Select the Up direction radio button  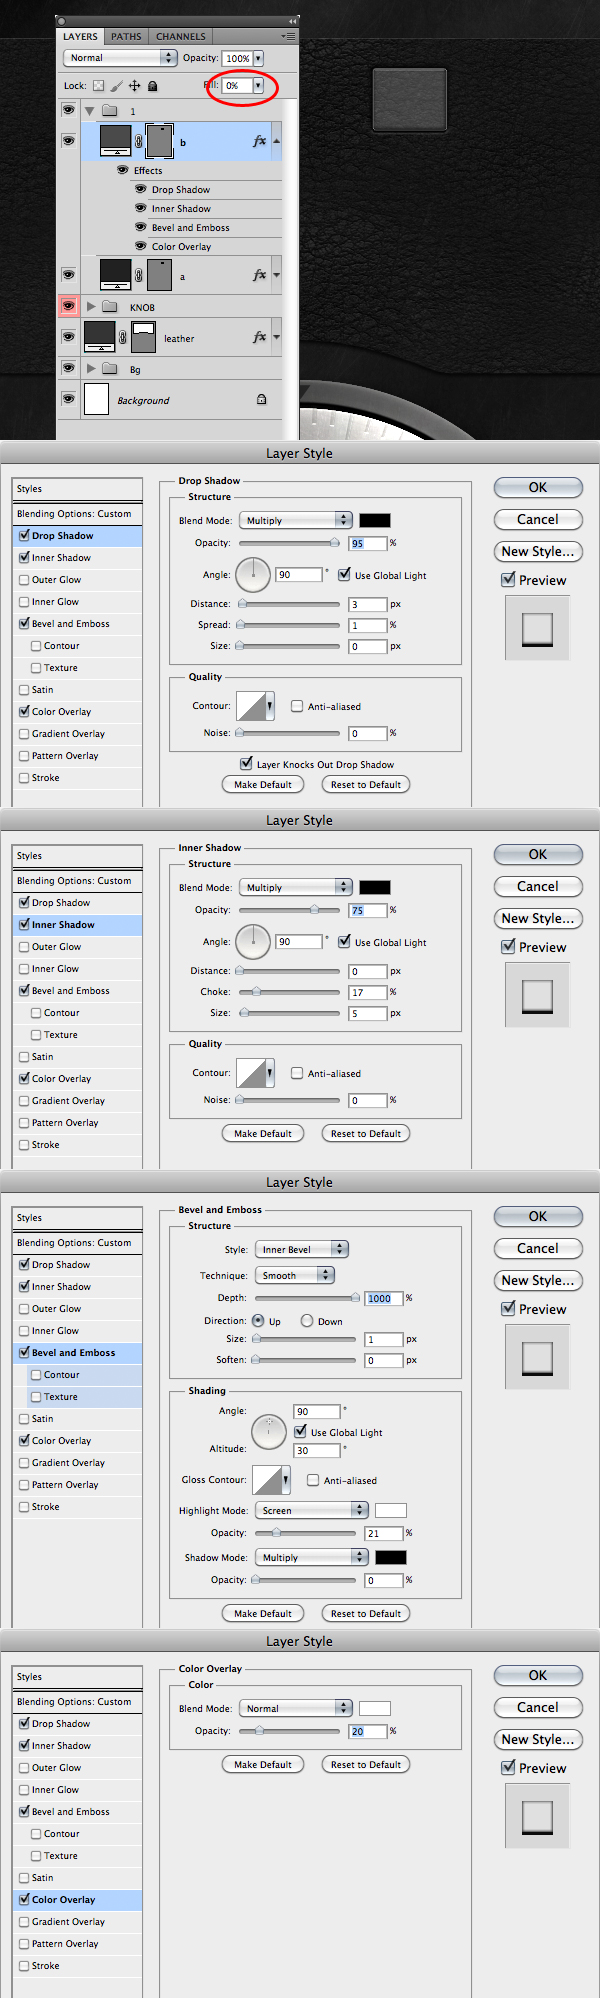point(259,1320)
